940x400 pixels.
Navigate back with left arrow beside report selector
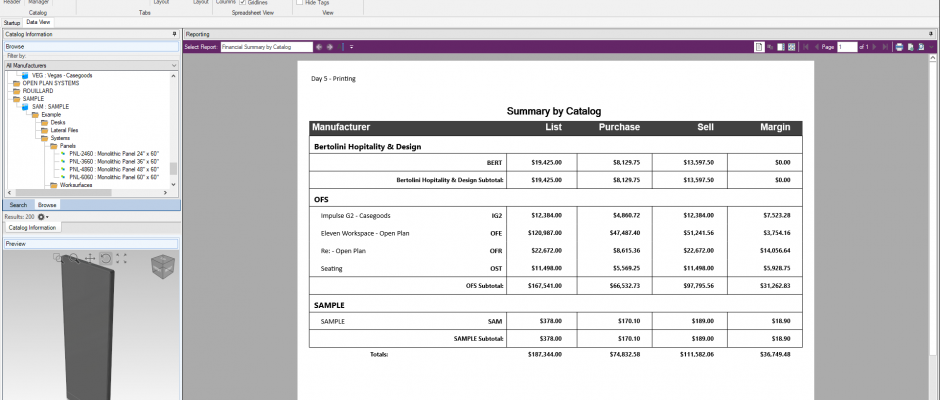pos(319,47)
